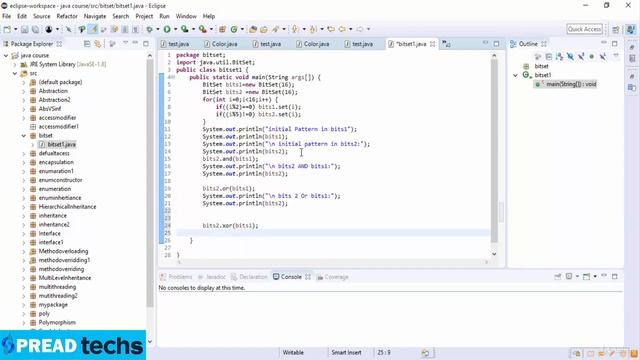Maximize the Outline view
The height and width of the screenshot is (360, 640).
615,43
